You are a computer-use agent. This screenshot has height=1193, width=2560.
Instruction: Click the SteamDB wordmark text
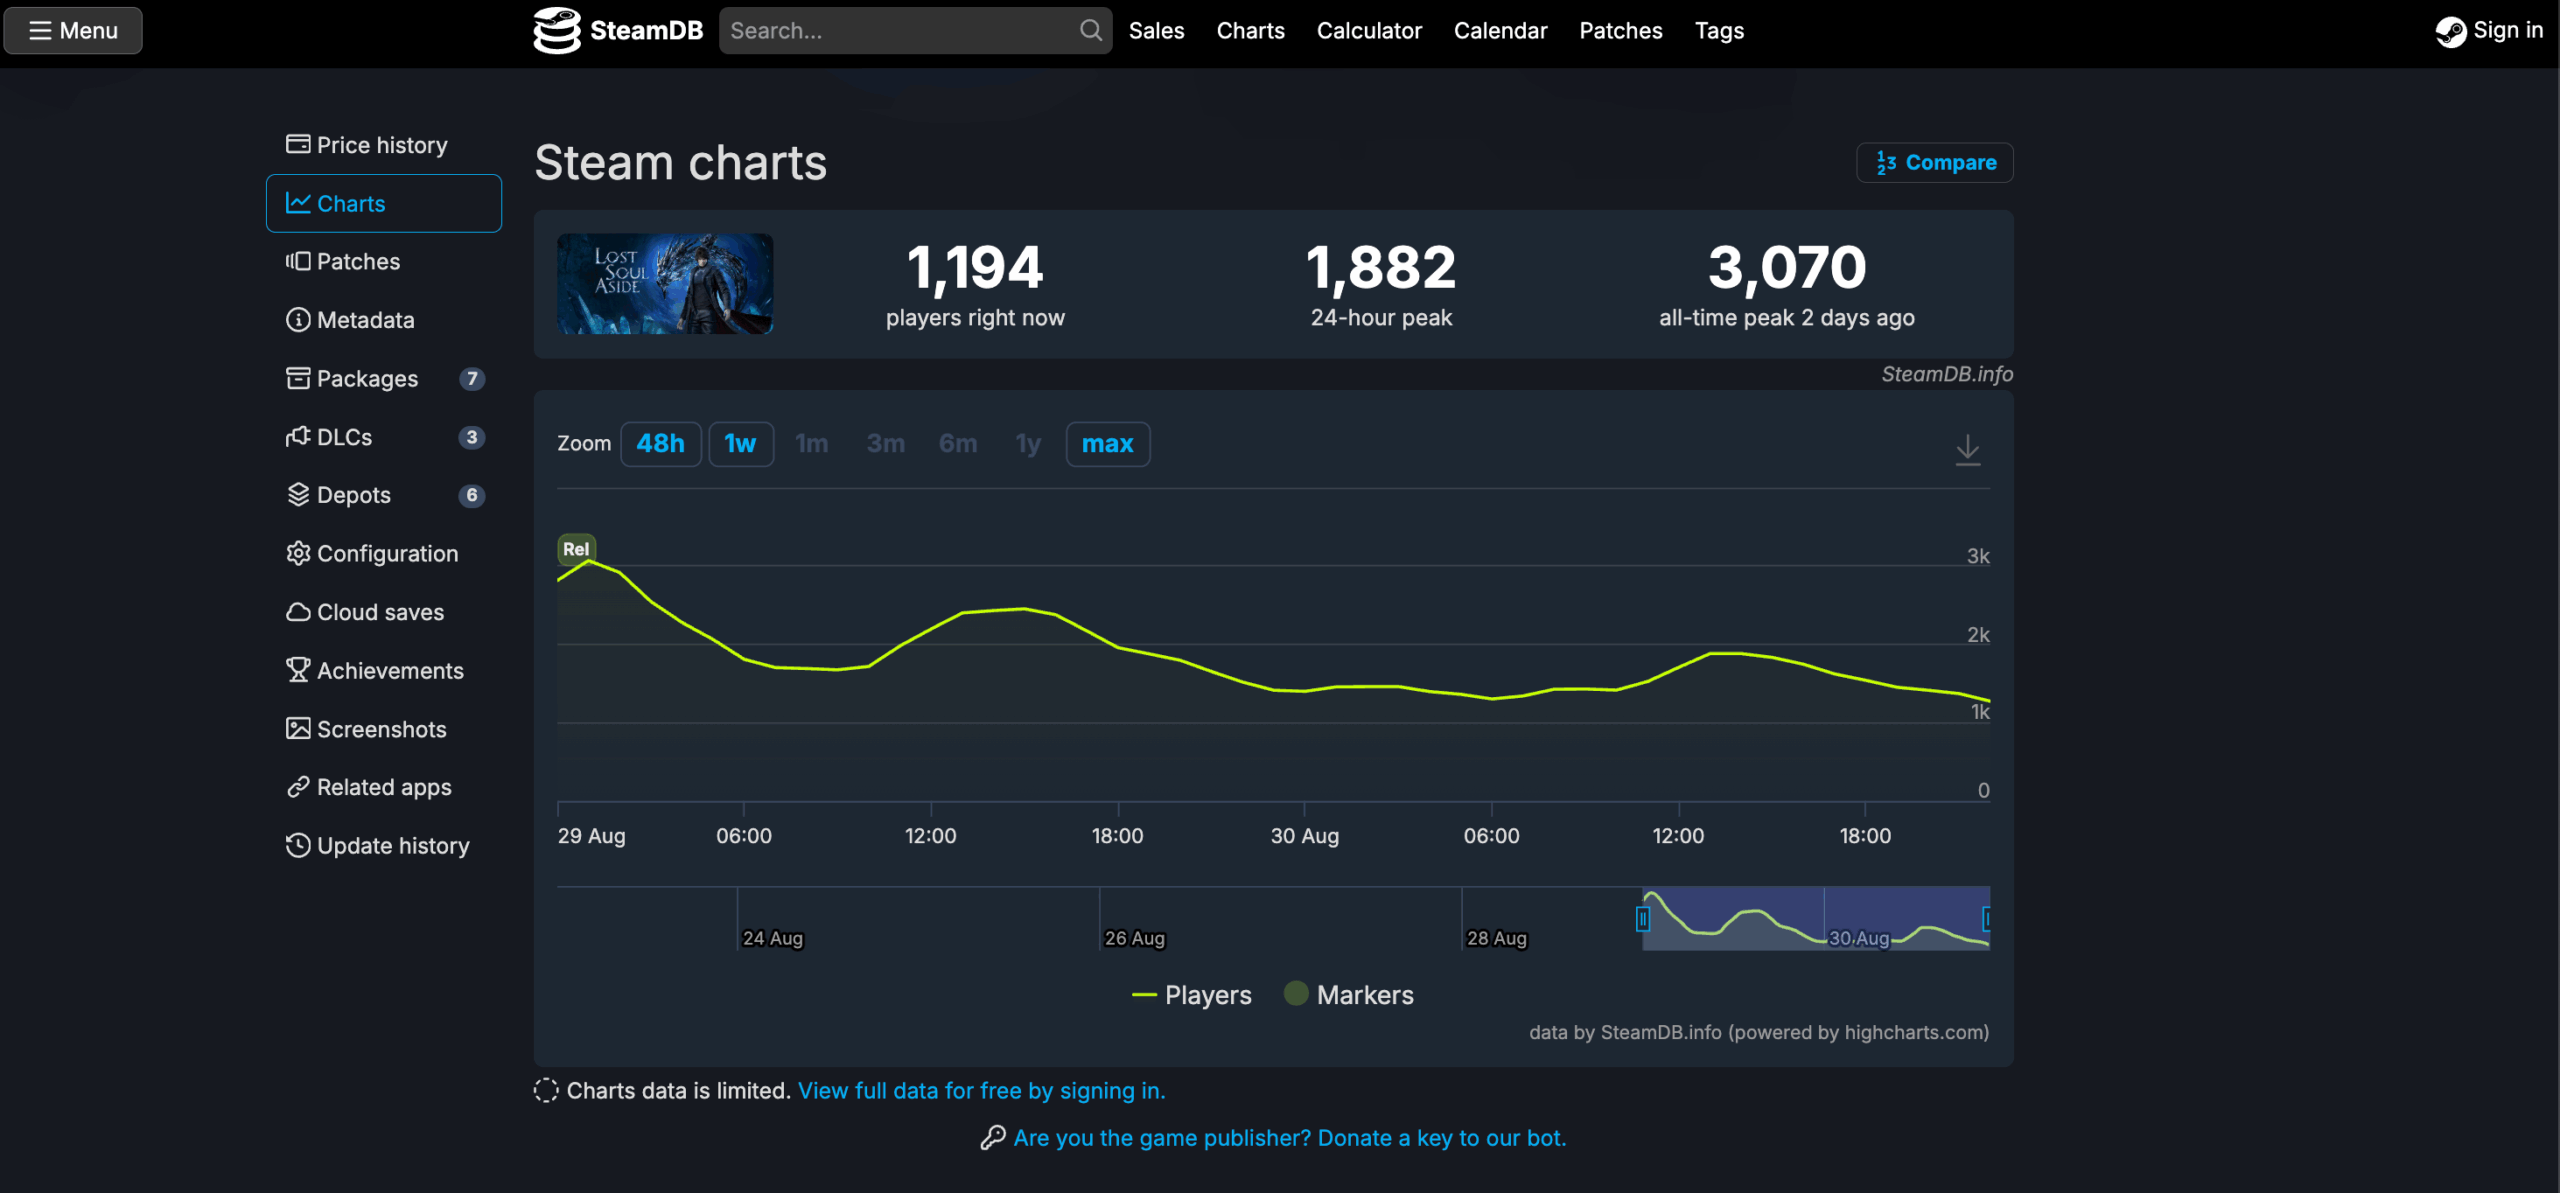646,30
